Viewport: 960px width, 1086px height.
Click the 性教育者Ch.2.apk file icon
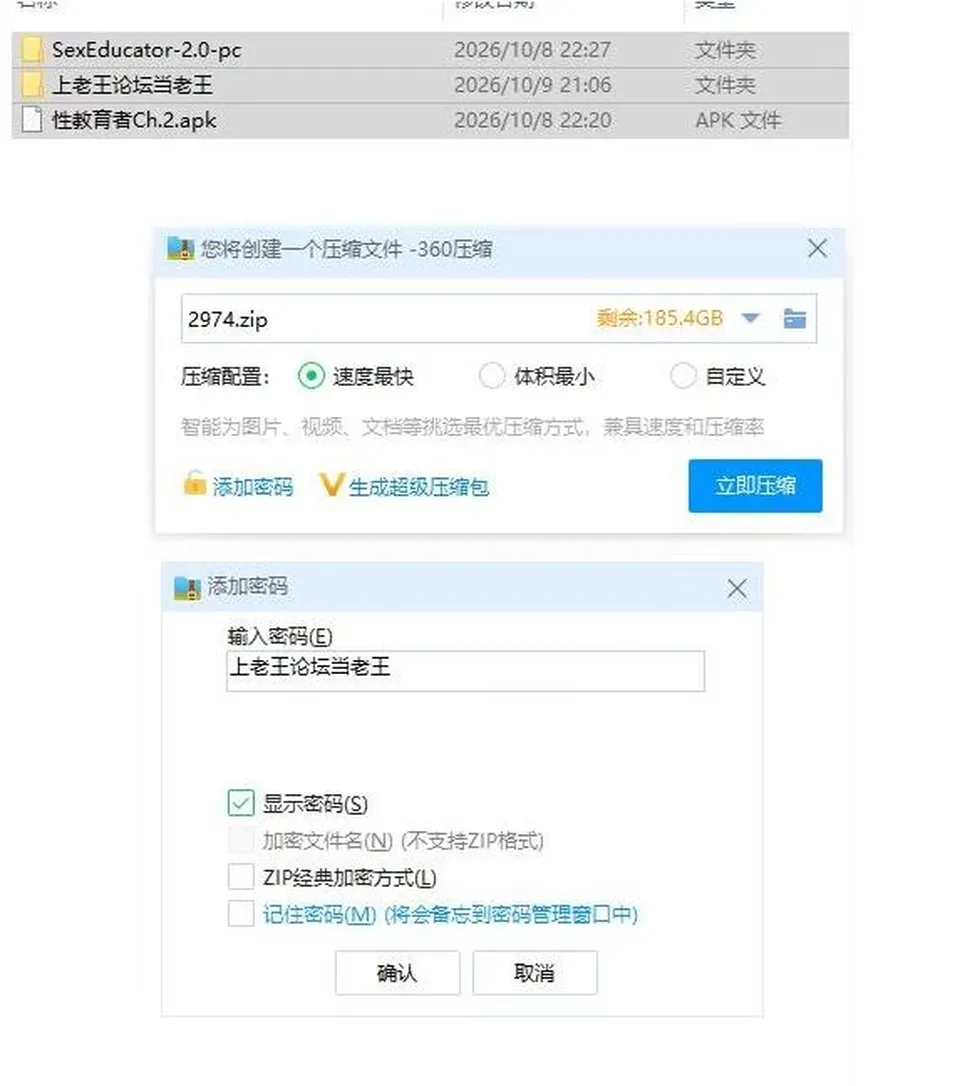(x=32, y=120)
